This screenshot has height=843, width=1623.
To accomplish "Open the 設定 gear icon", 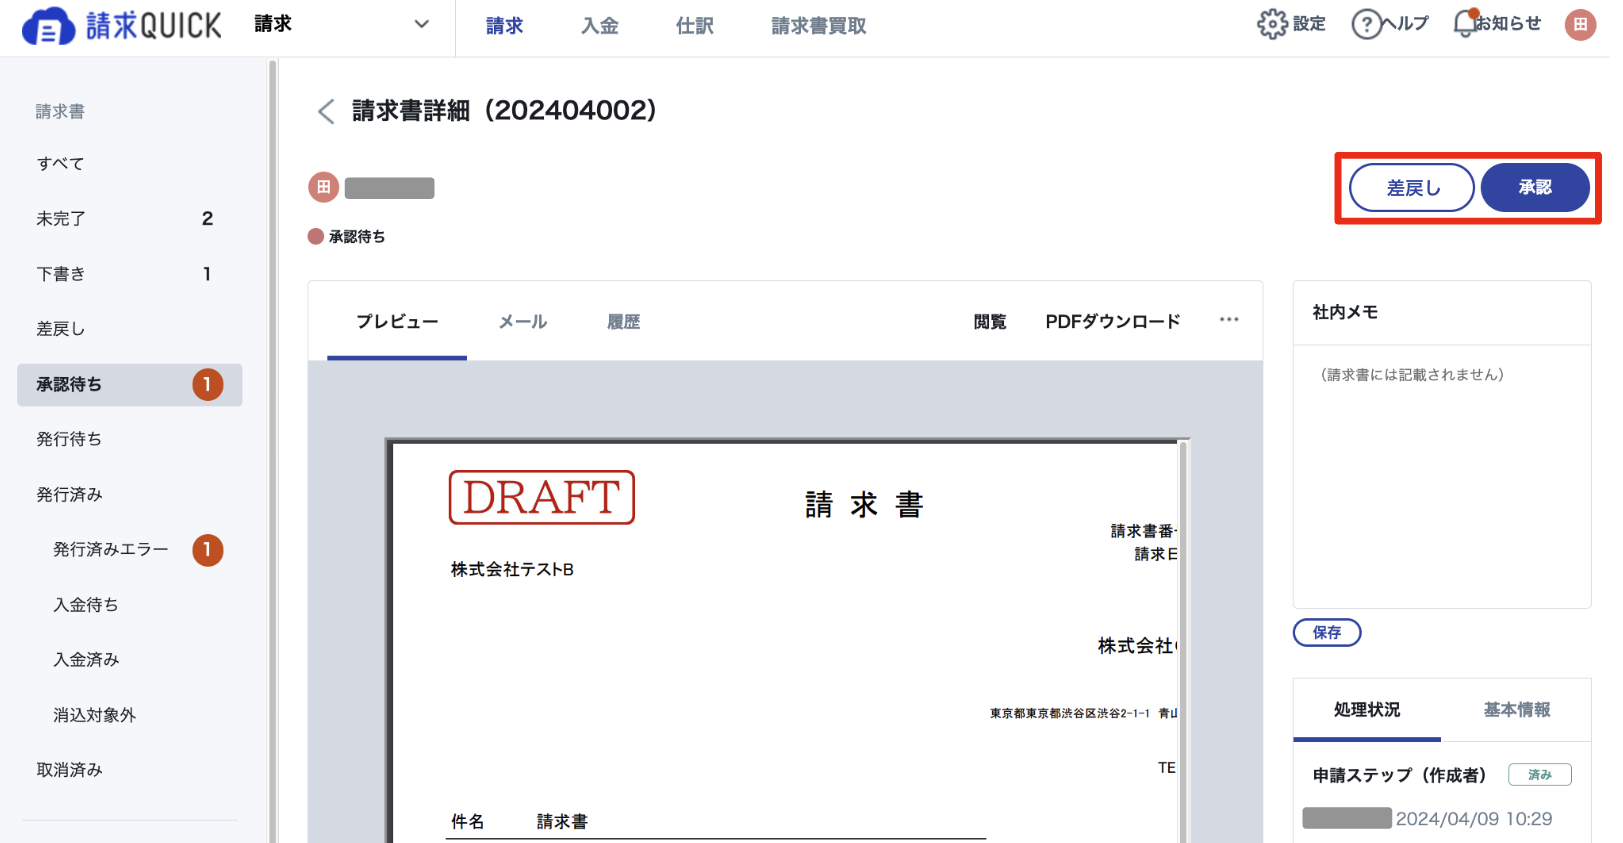I will (x=1272, y=24).
